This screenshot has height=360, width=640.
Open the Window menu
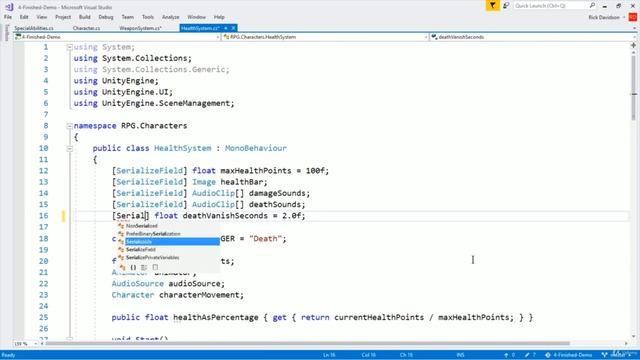point(196,17)
